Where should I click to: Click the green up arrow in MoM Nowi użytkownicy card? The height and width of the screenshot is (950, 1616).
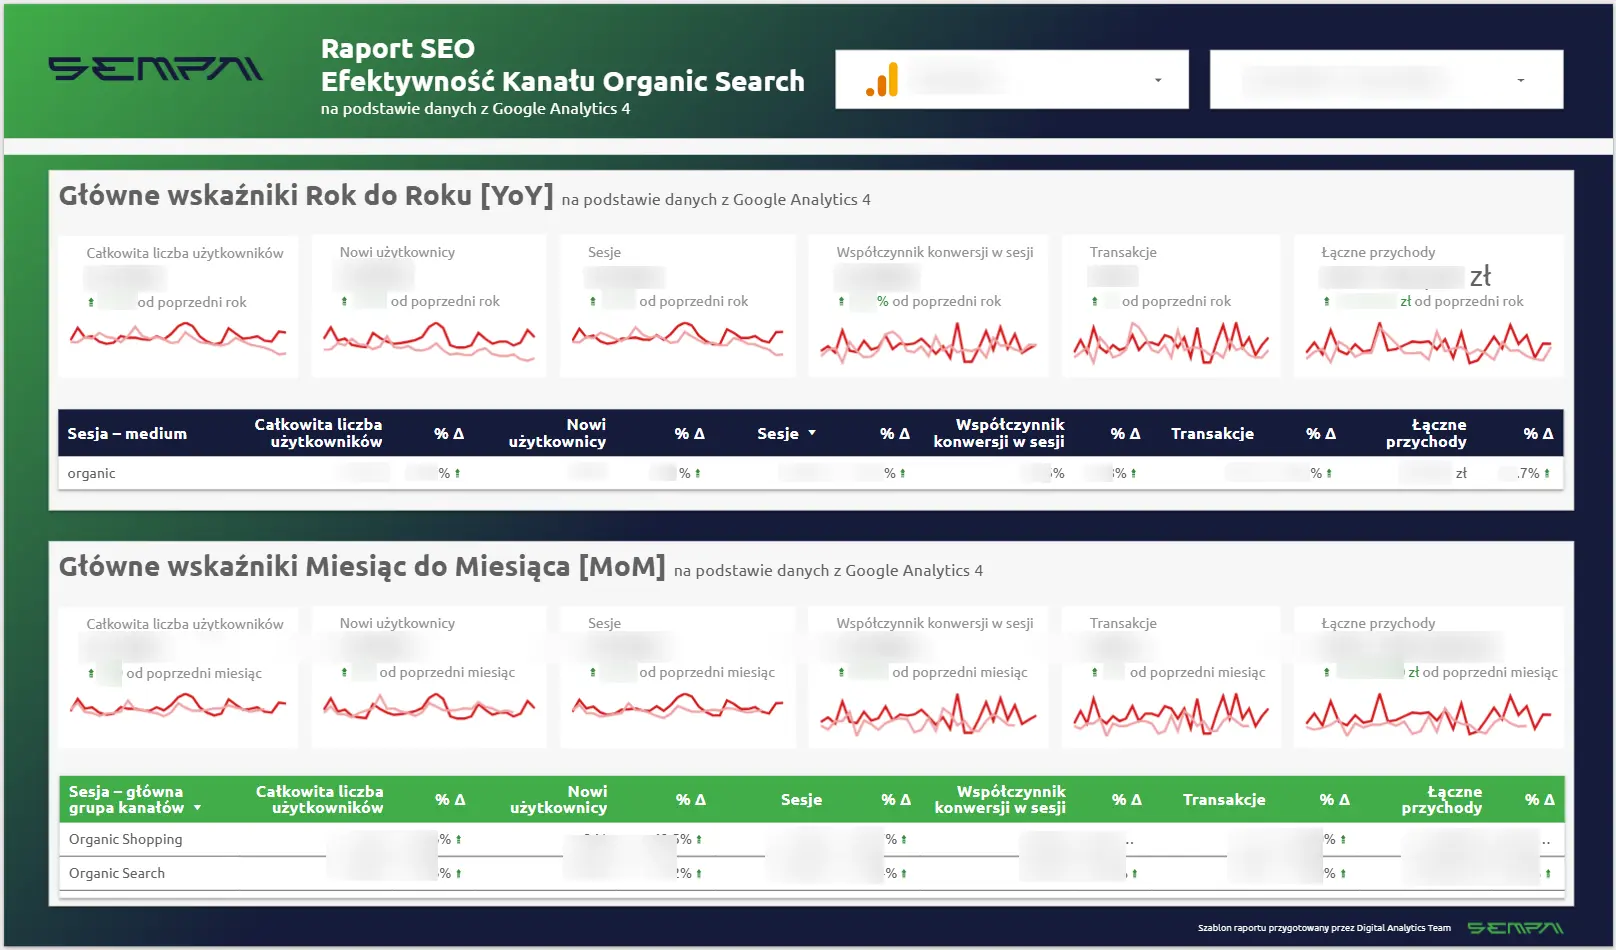click(x=344, y=672)
